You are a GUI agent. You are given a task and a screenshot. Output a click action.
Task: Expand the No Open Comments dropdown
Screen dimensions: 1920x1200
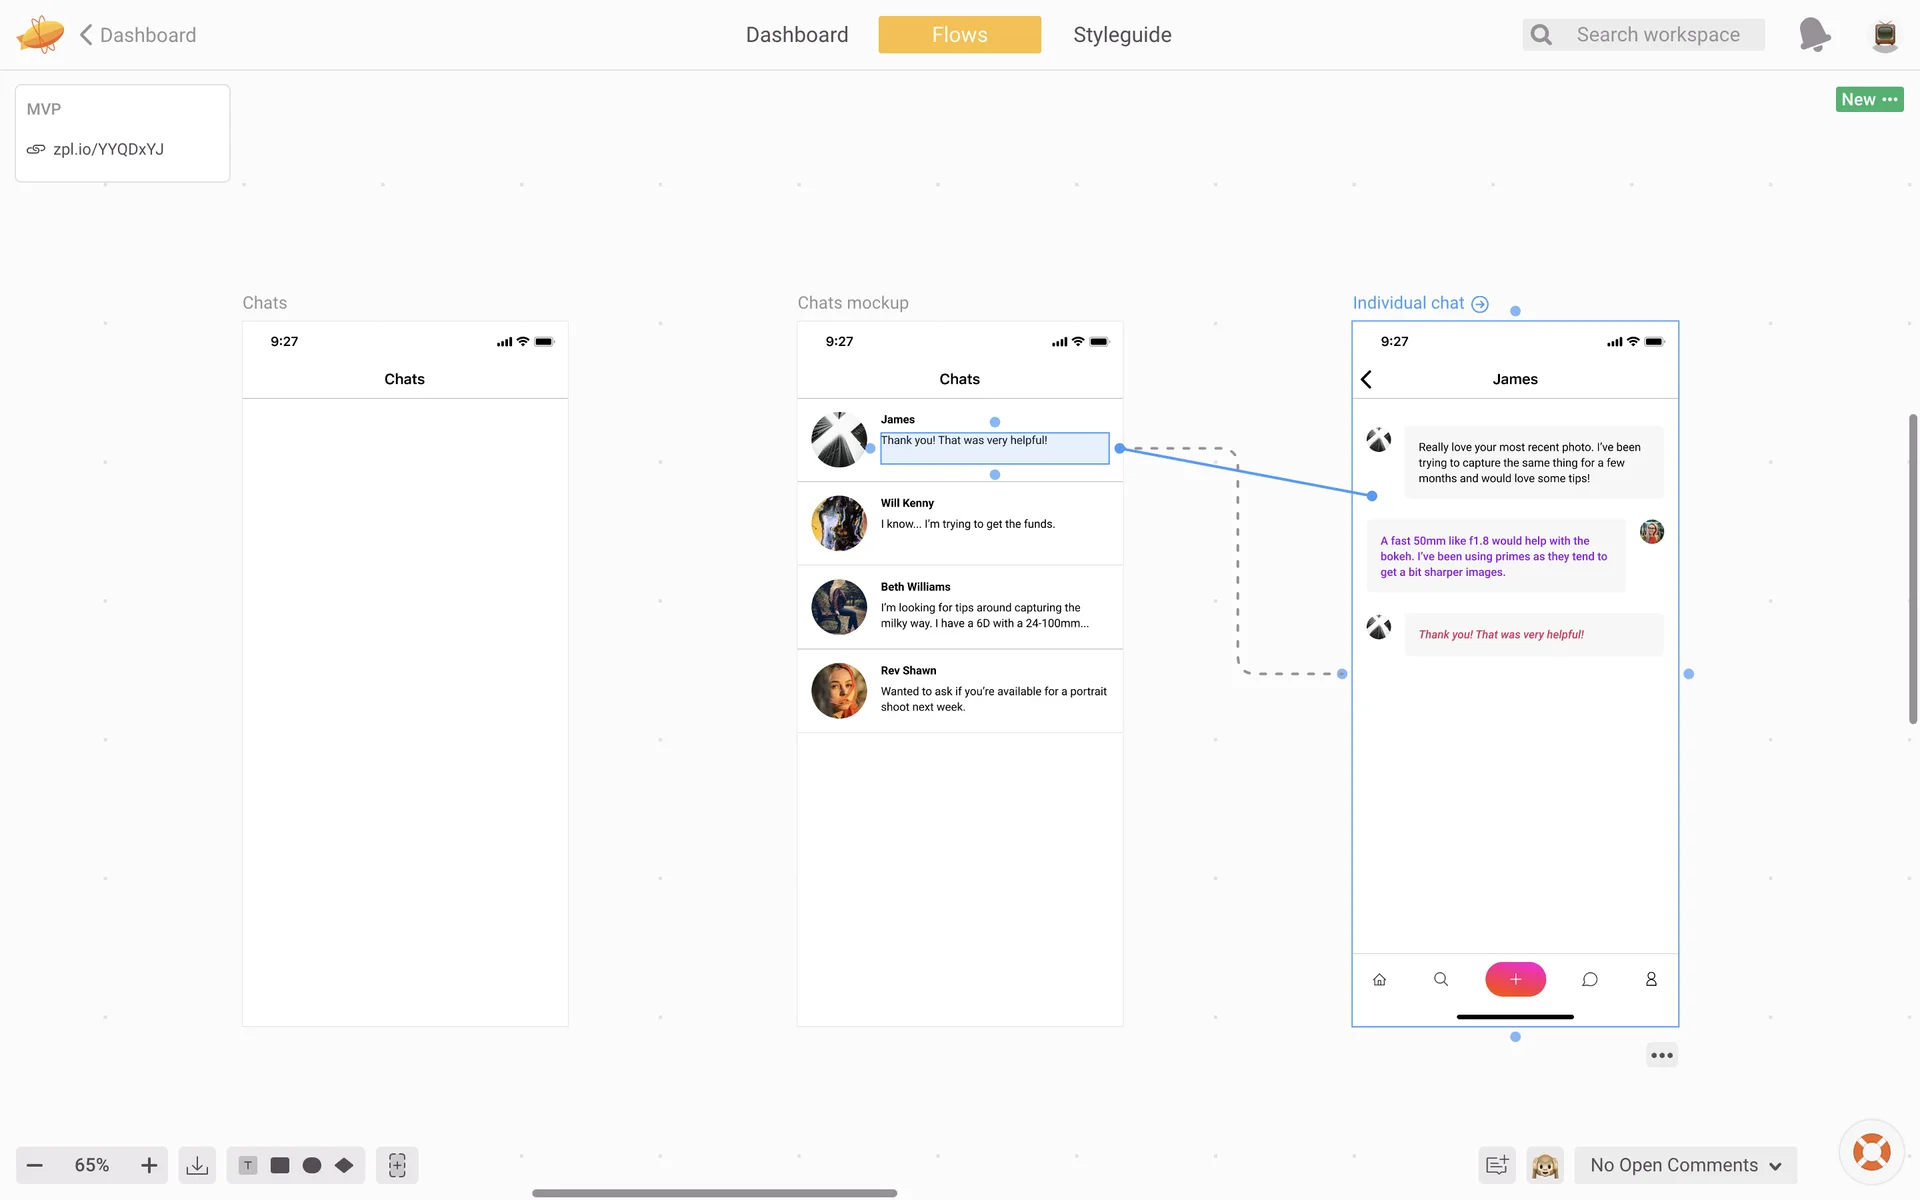tap(1686, 1165)
